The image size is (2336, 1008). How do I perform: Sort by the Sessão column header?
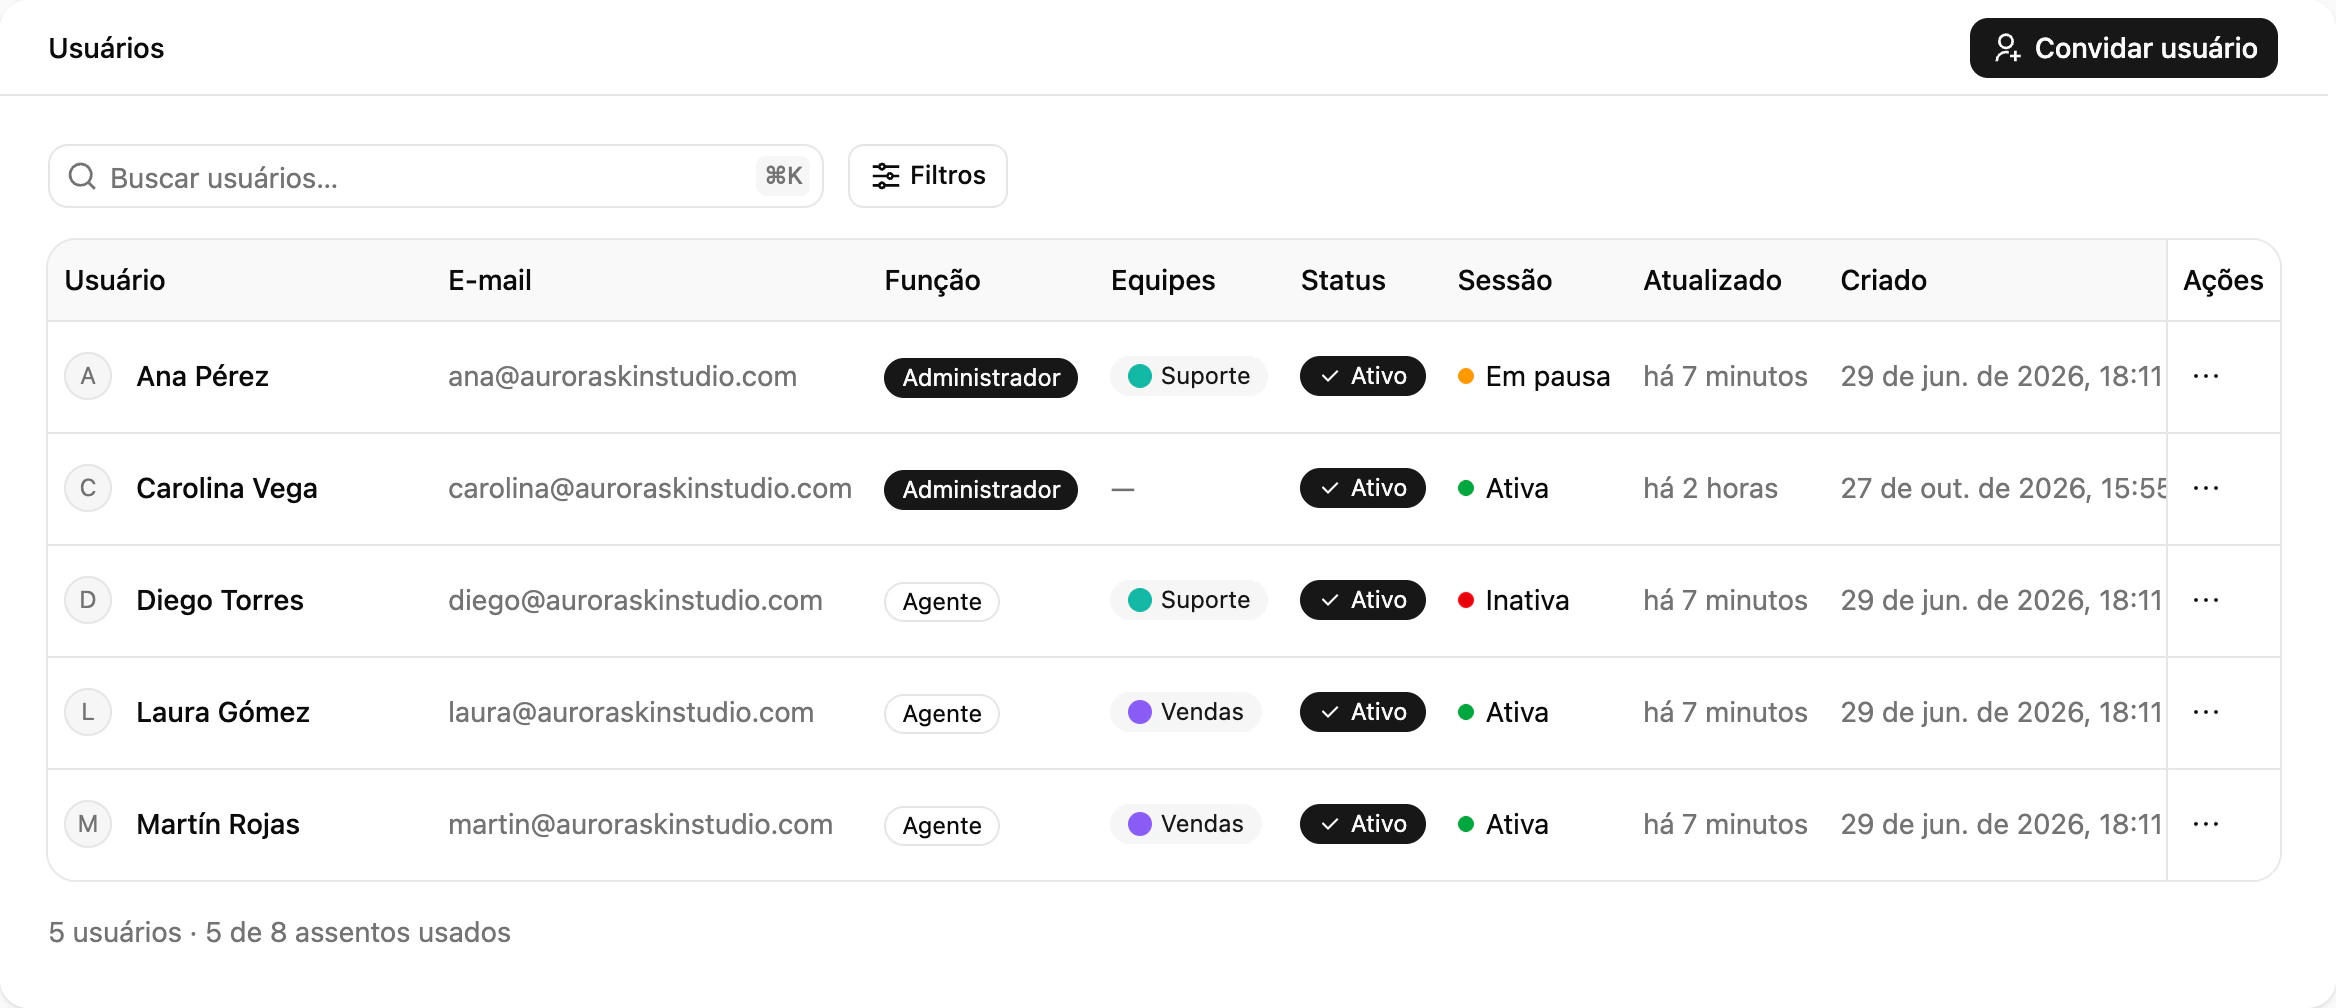1505,280
